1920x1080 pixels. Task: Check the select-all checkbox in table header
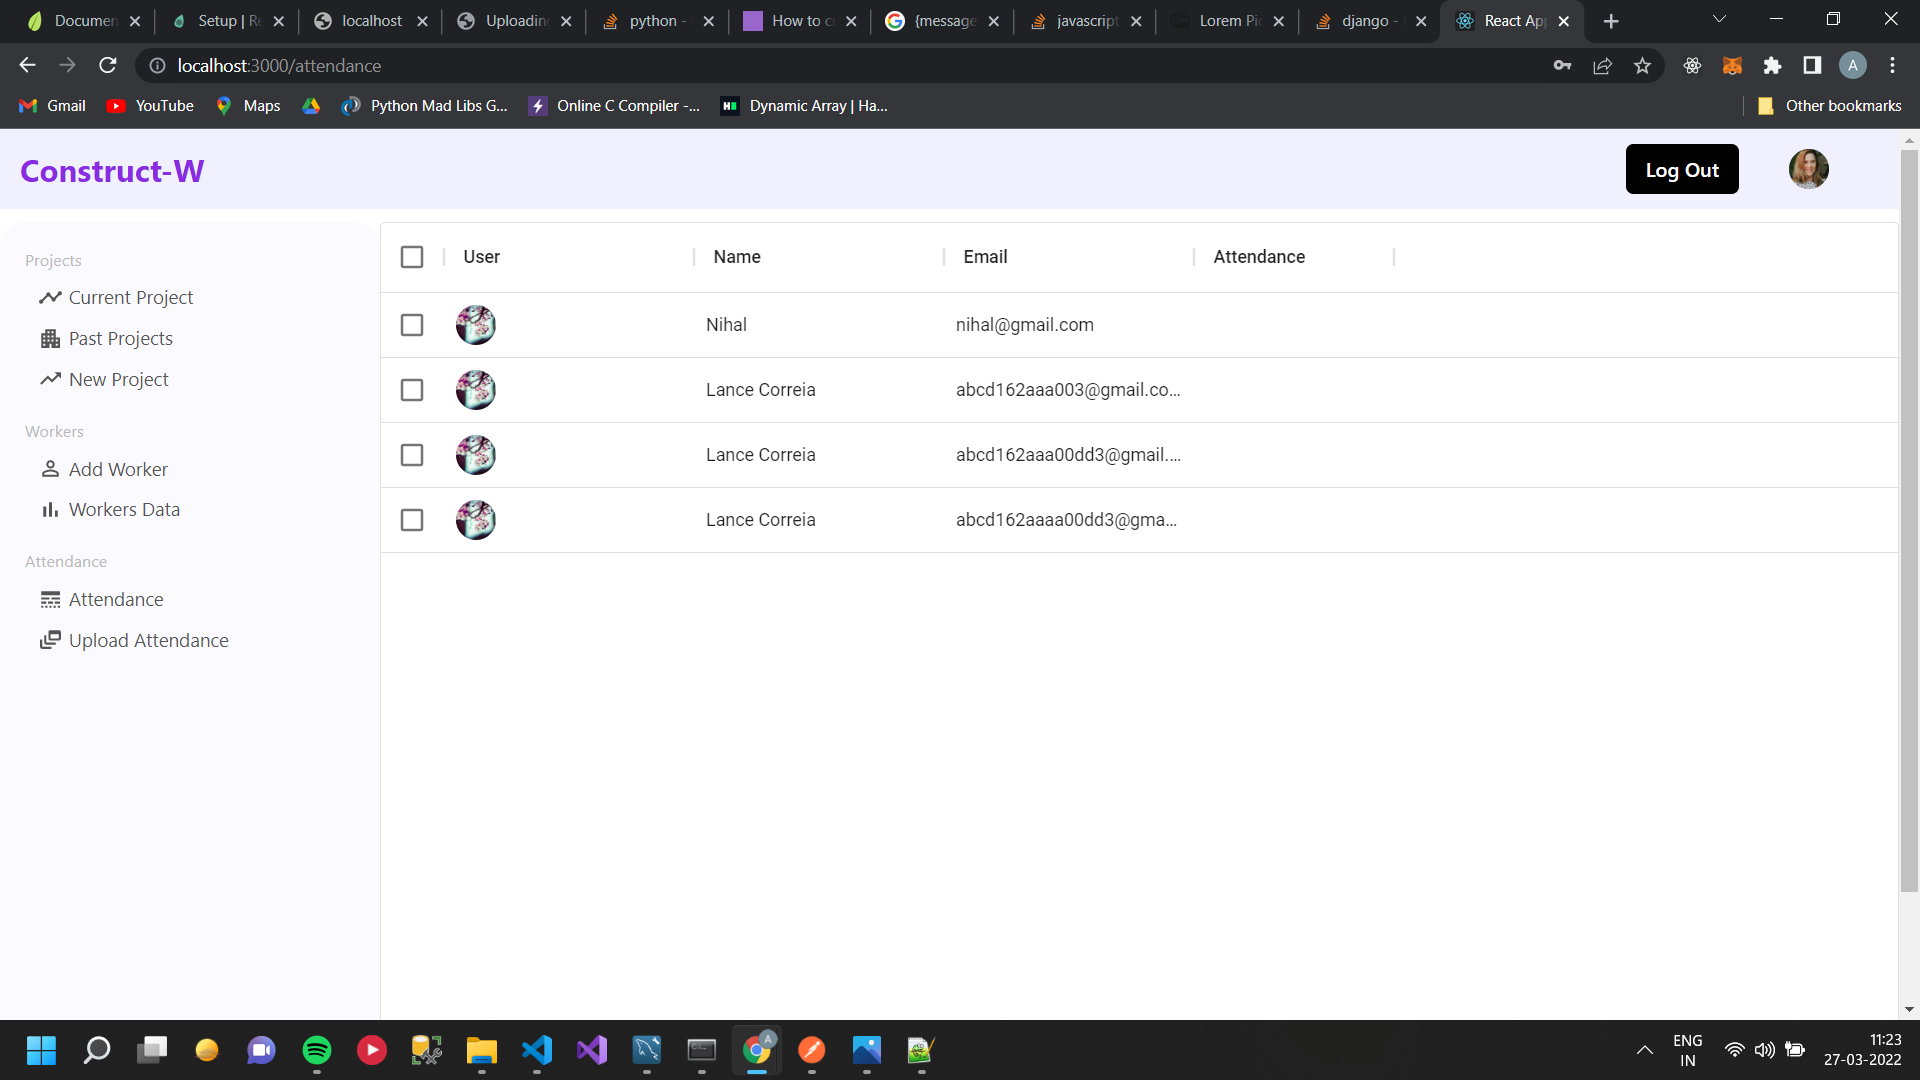412,257
